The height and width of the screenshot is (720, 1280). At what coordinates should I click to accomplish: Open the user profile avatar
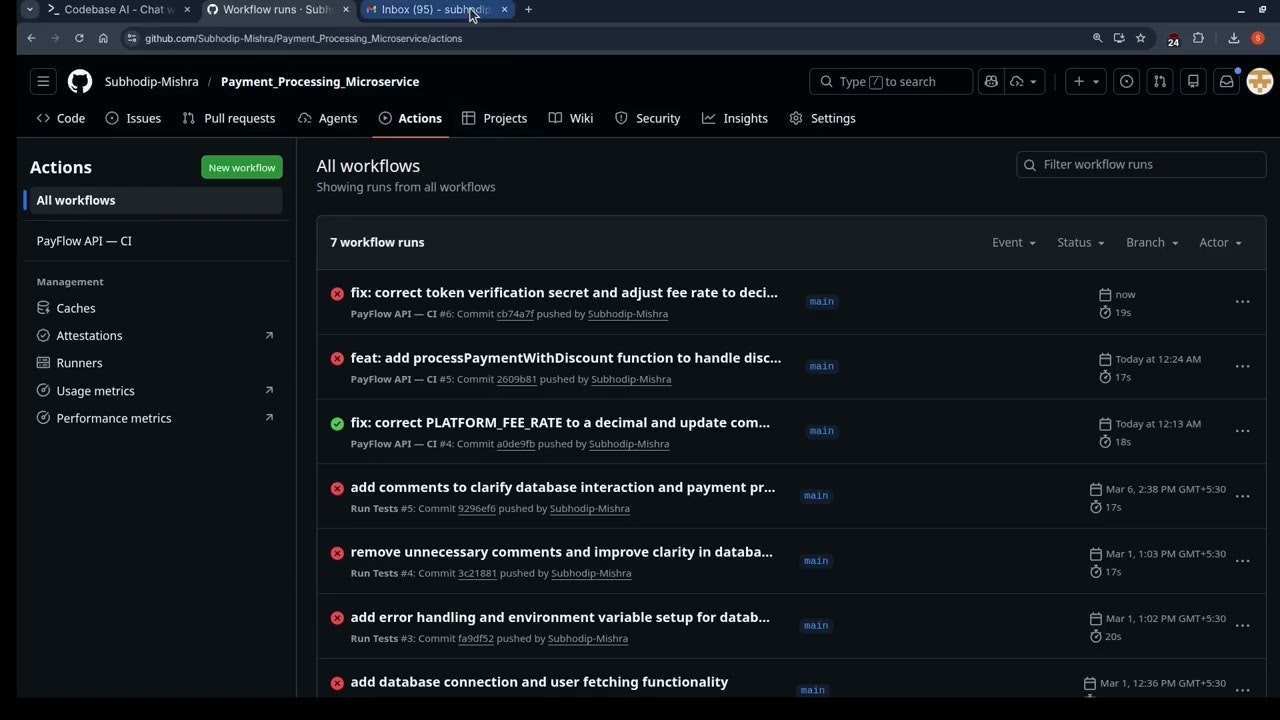tap(1259, 82)
